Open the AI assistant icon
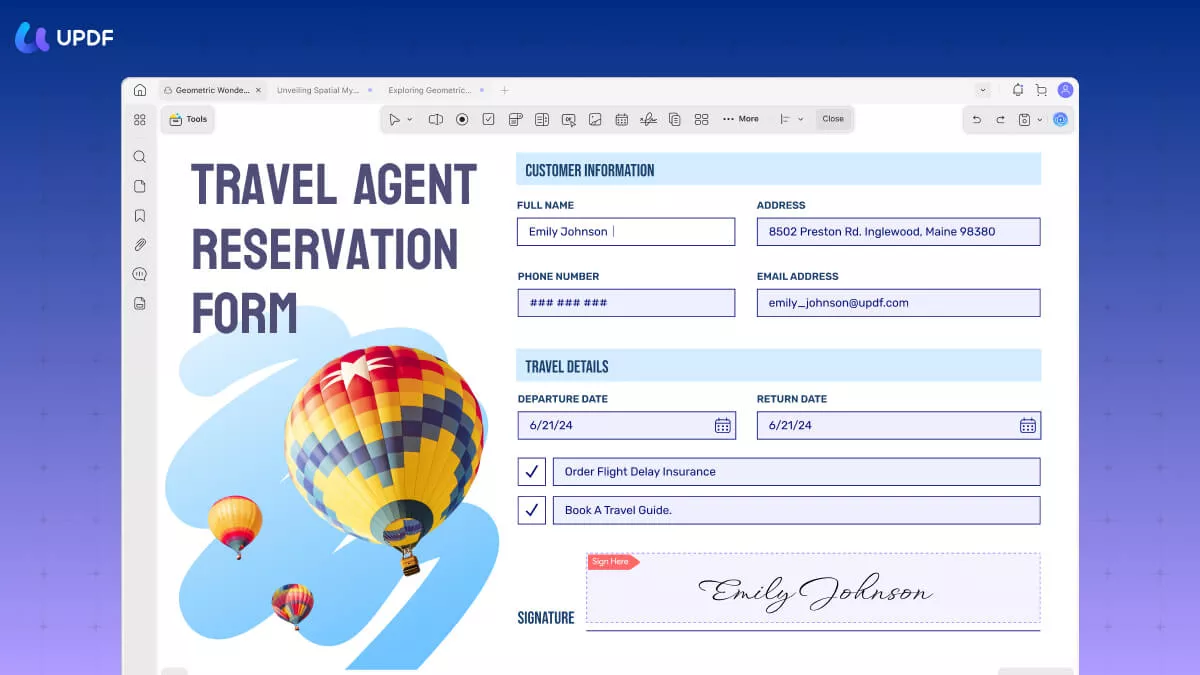 click(x=1060, y=119)
